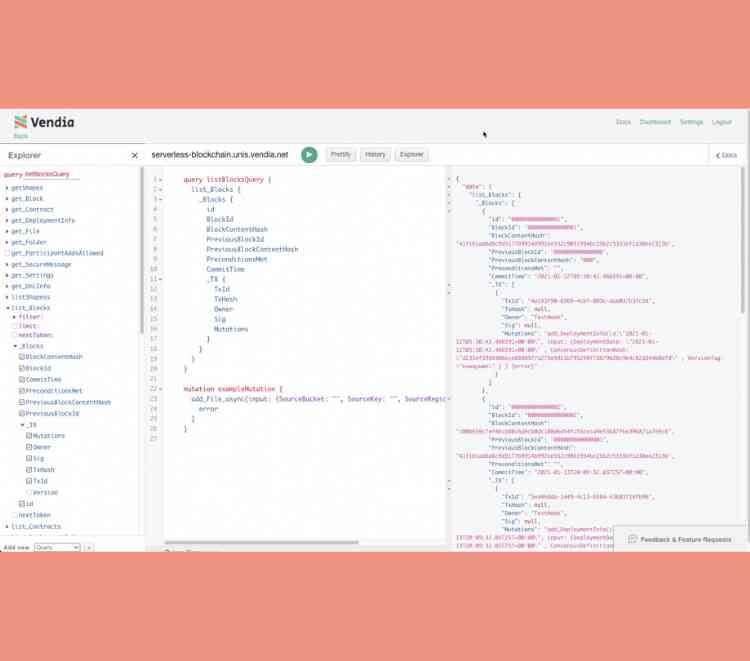Open Docs in the top navigation
Image resolution: width=750 pixels, height=661 pixels.
click(x=623, y=122)
